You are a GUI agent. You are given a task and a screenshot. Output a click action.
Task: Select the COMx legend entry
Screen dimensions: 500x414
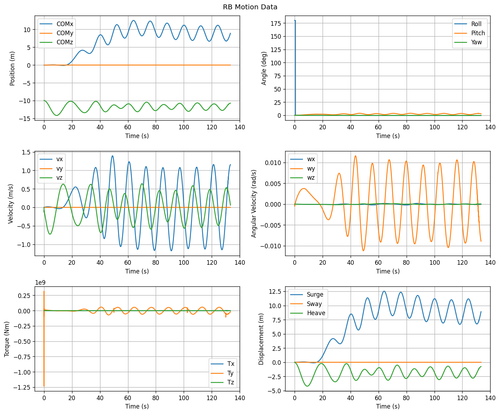click(56, 24)
